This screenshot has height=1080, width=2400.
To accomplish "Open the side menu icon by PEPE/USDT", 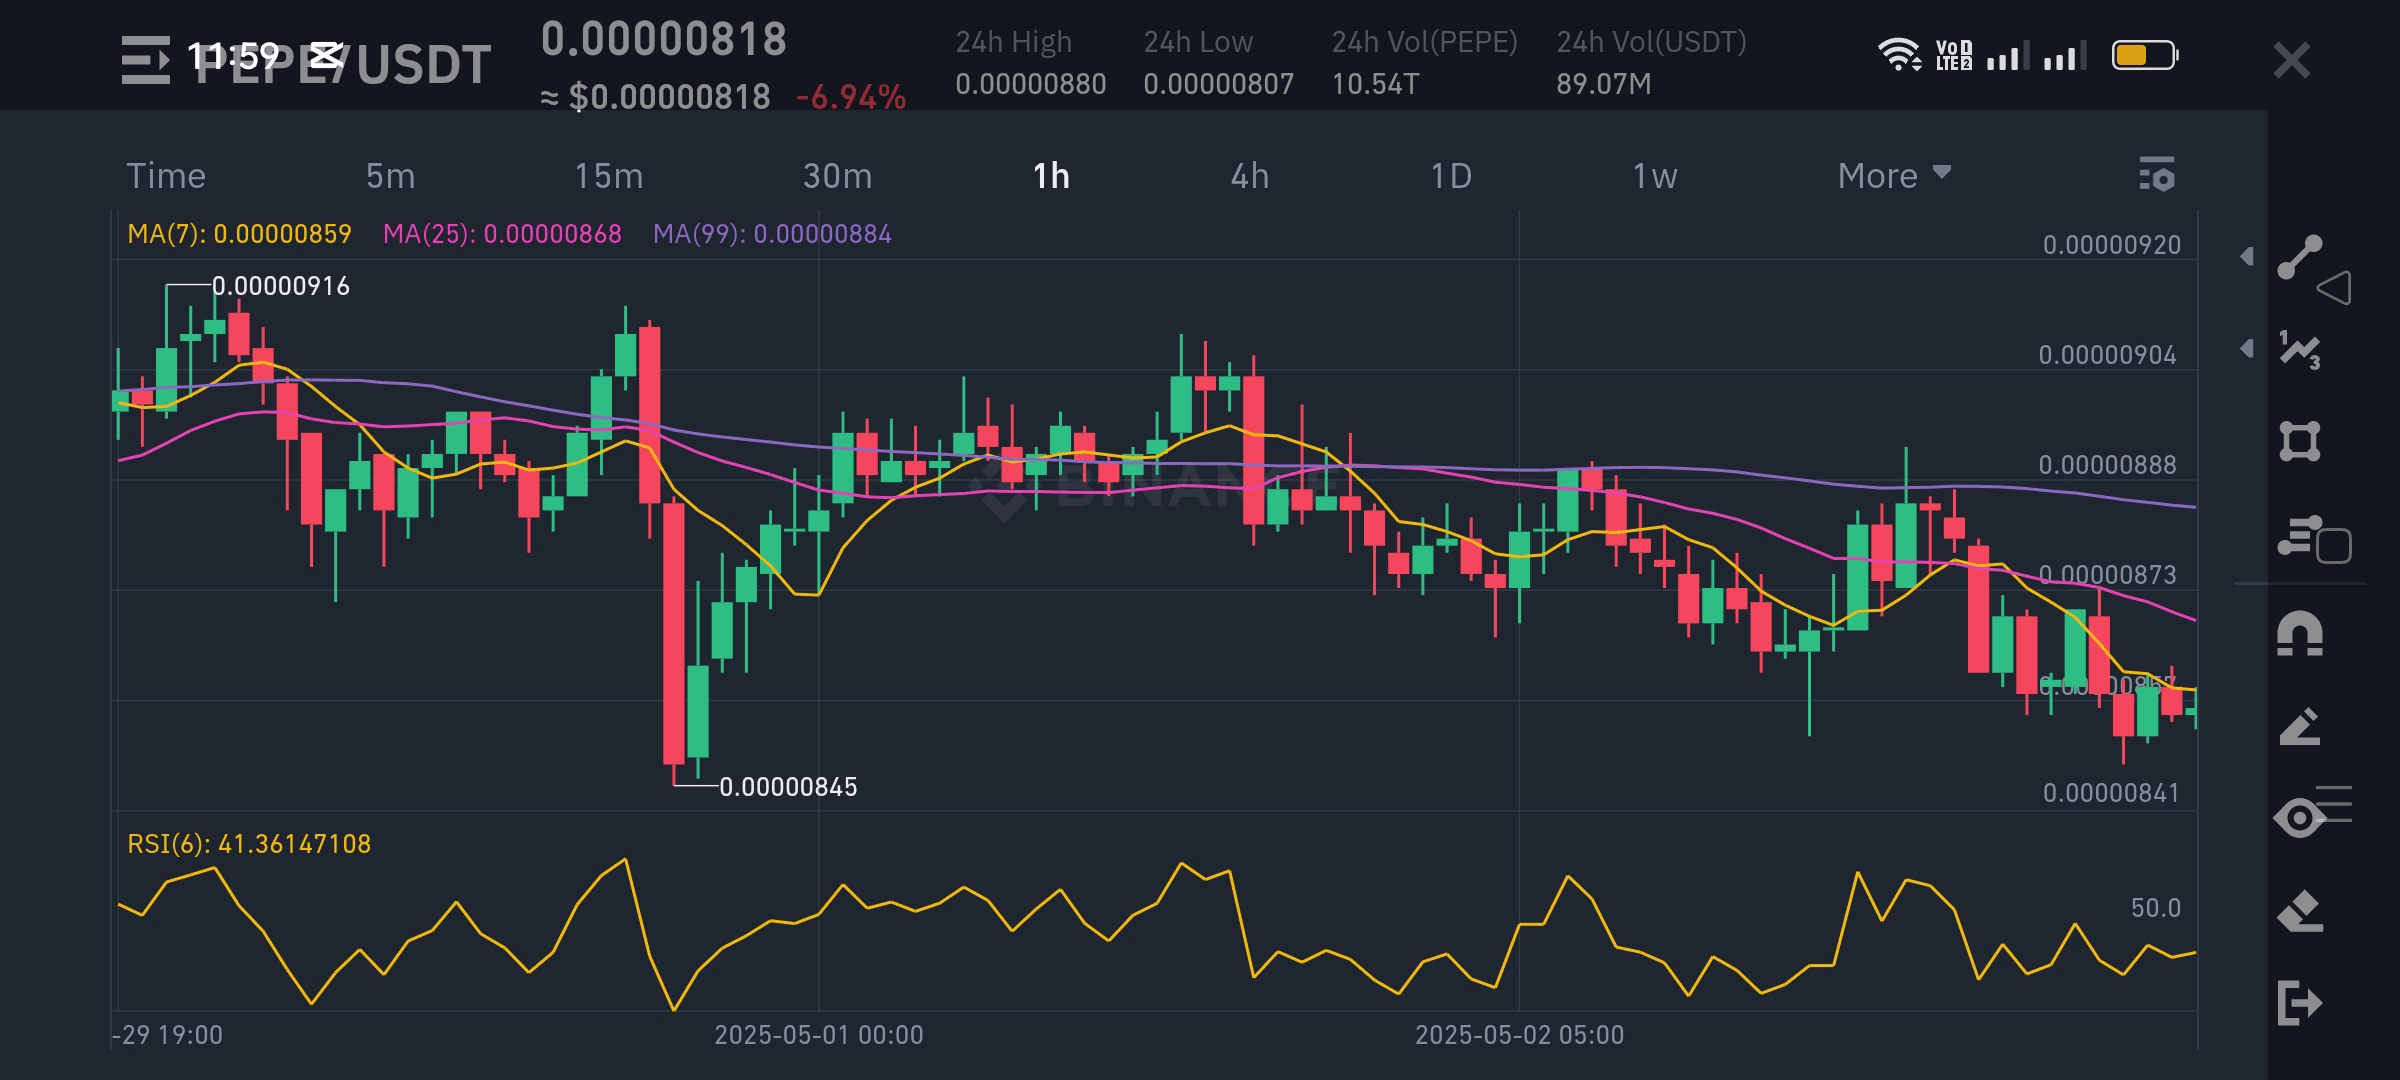I will coord(146,60).
